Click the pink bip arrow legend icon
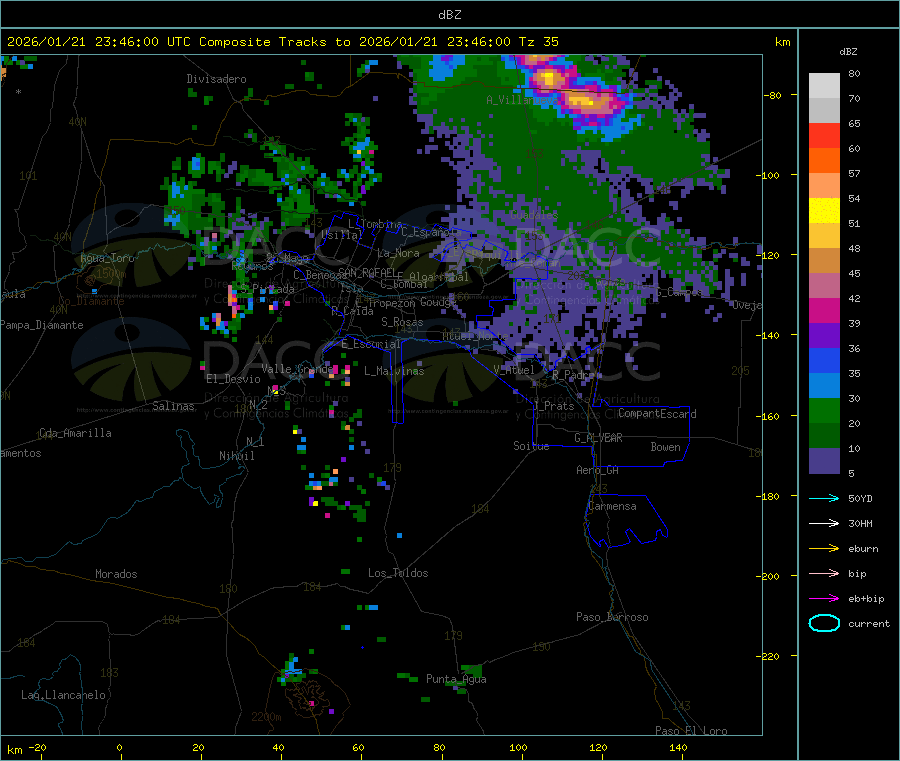 click(x=824, y=573)
